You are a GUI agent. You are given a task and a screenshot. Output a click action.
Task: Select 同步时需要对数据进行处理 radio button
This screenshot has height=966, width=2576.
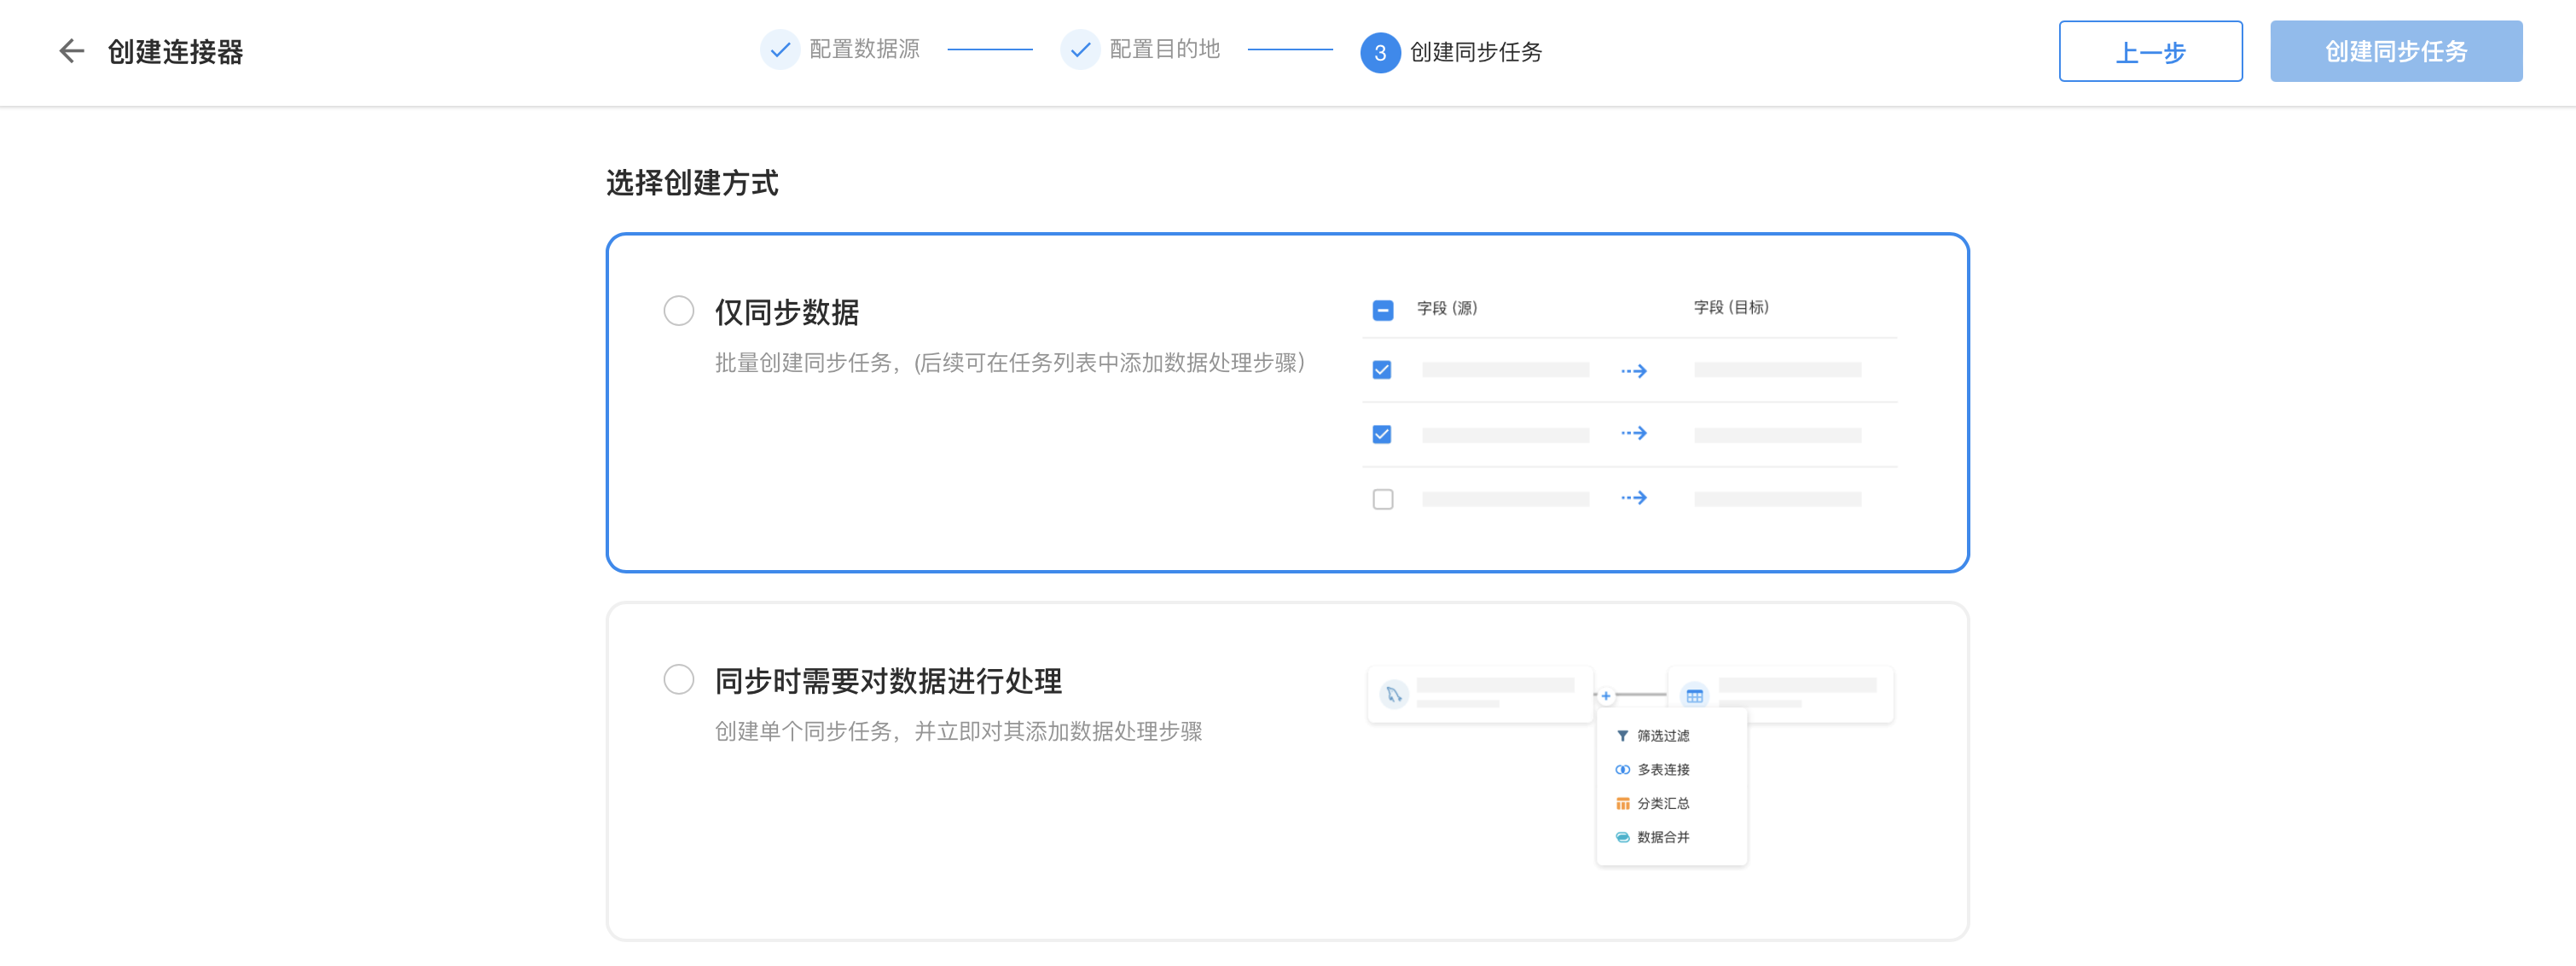pyautogui.click(x=679, y=680)
